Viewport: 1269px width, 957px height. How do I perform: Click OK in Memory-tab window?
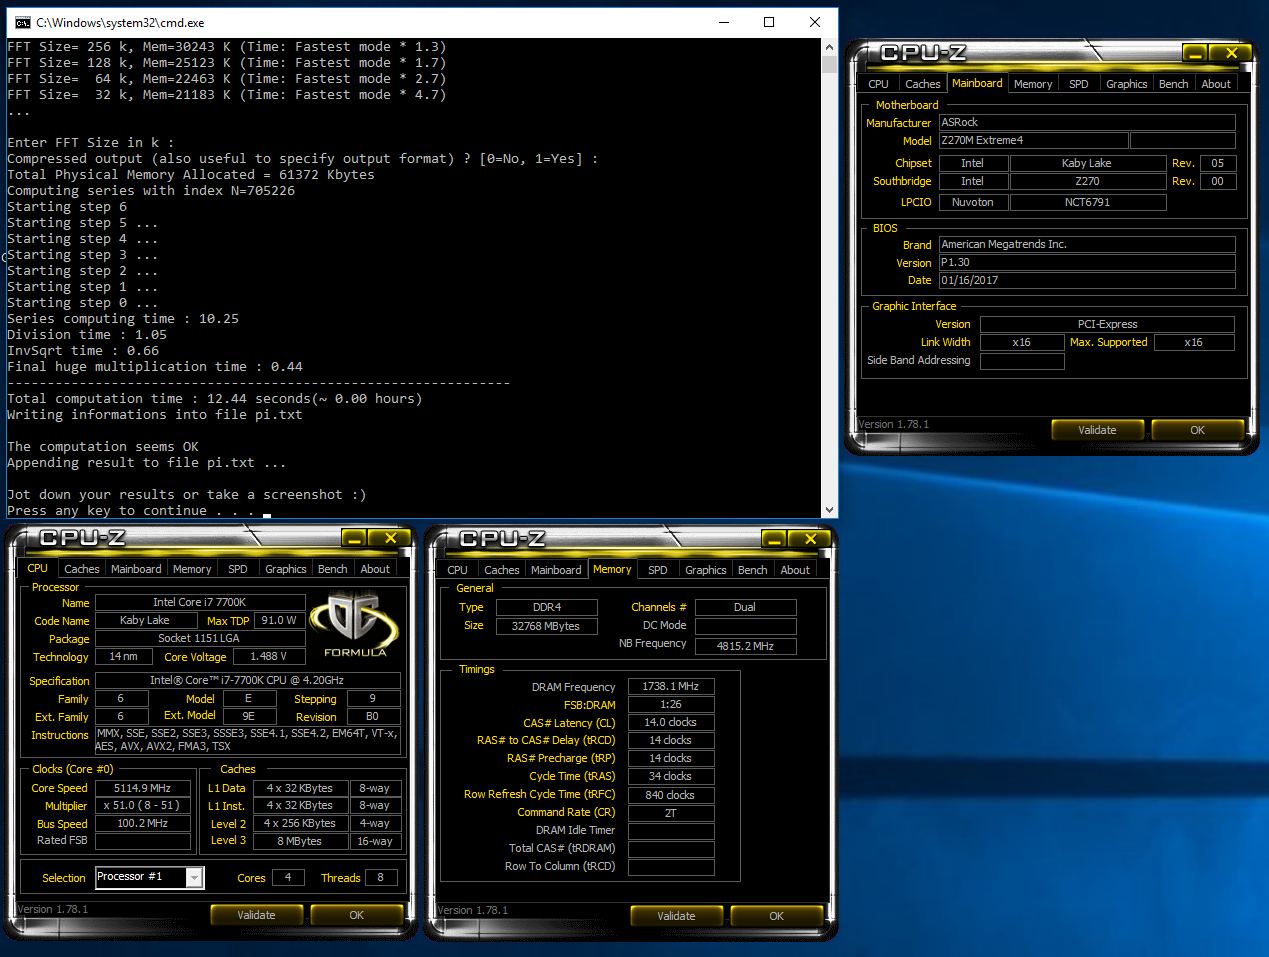(776, 916)
